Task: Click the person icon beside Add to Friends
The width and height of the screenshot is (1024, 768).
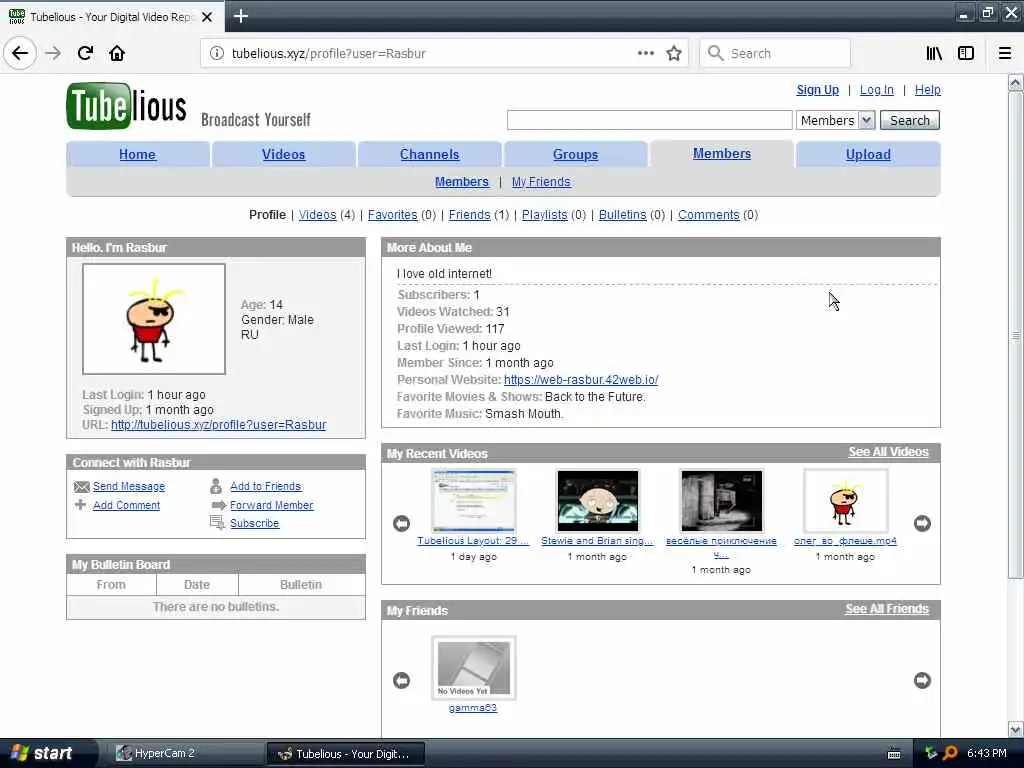Action: tap(216, 486)
